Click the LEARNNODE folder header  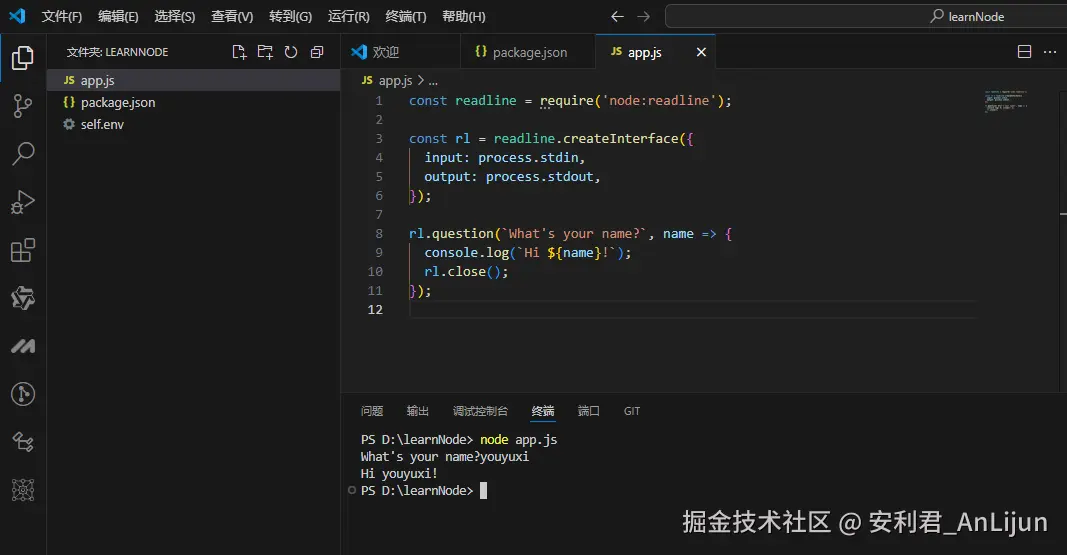click(117, 52)
